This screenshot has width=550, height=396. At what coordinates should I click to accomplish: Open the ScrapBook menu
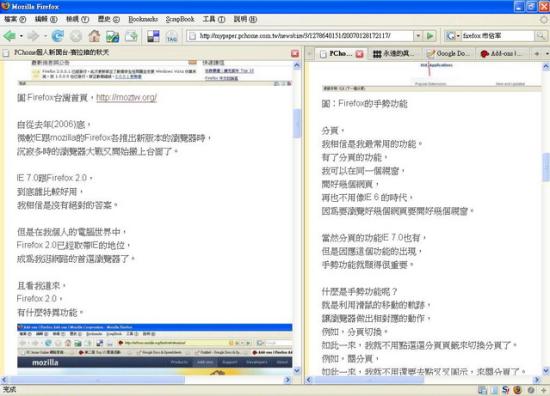point(180,19)
